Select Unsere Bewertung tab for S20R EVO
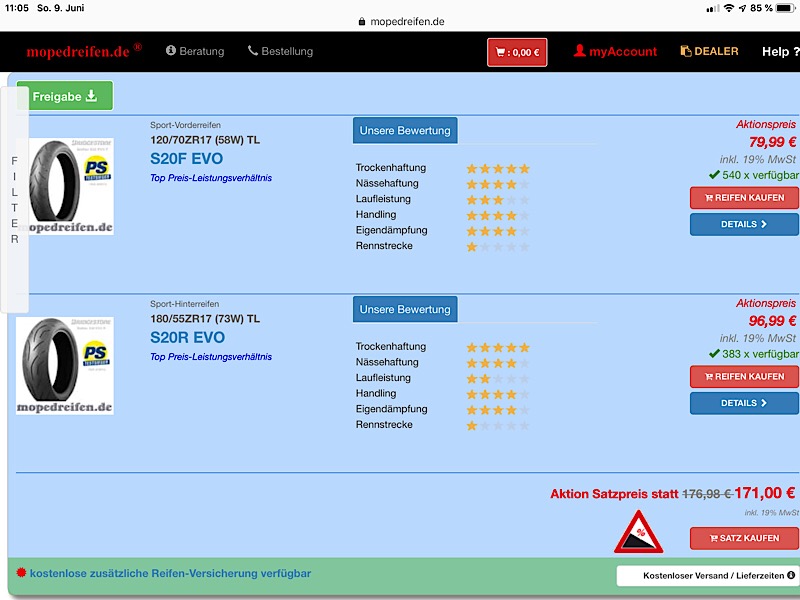The image size is (800, 600). (x=405, y=309)
